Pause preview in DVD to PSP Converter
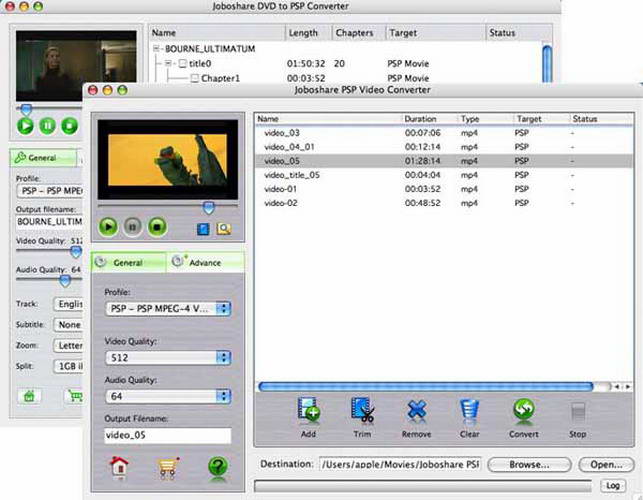643x500 pixels. pos(47,126)
